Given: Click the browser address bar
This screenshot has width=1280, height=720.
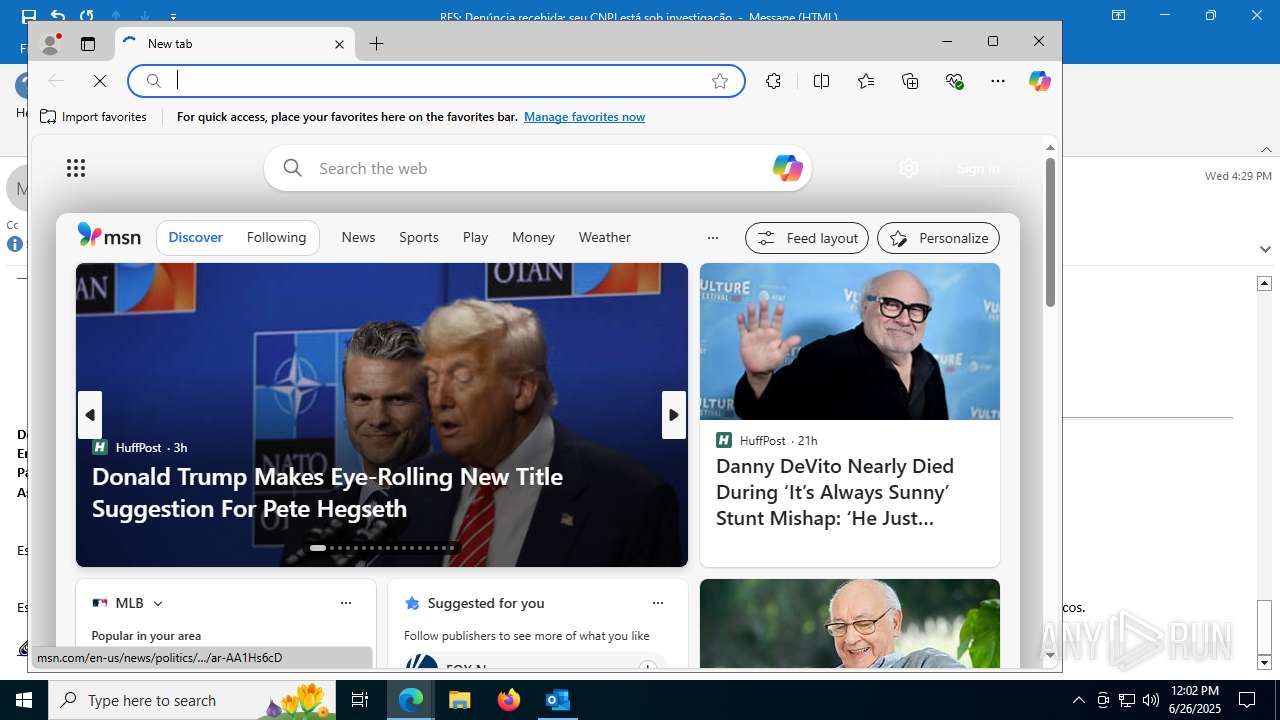Looking at the screenshot, I should click(437, 81).
